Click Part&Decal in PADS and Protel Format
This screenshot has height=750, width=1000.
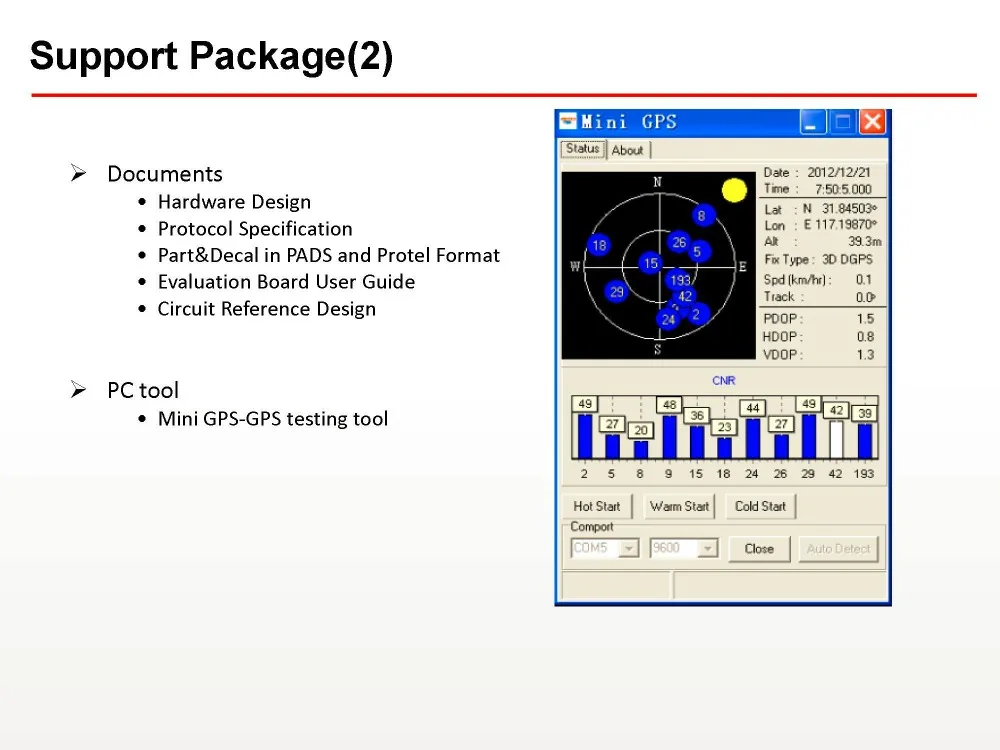pyautogui.click(x=328, y=256)
